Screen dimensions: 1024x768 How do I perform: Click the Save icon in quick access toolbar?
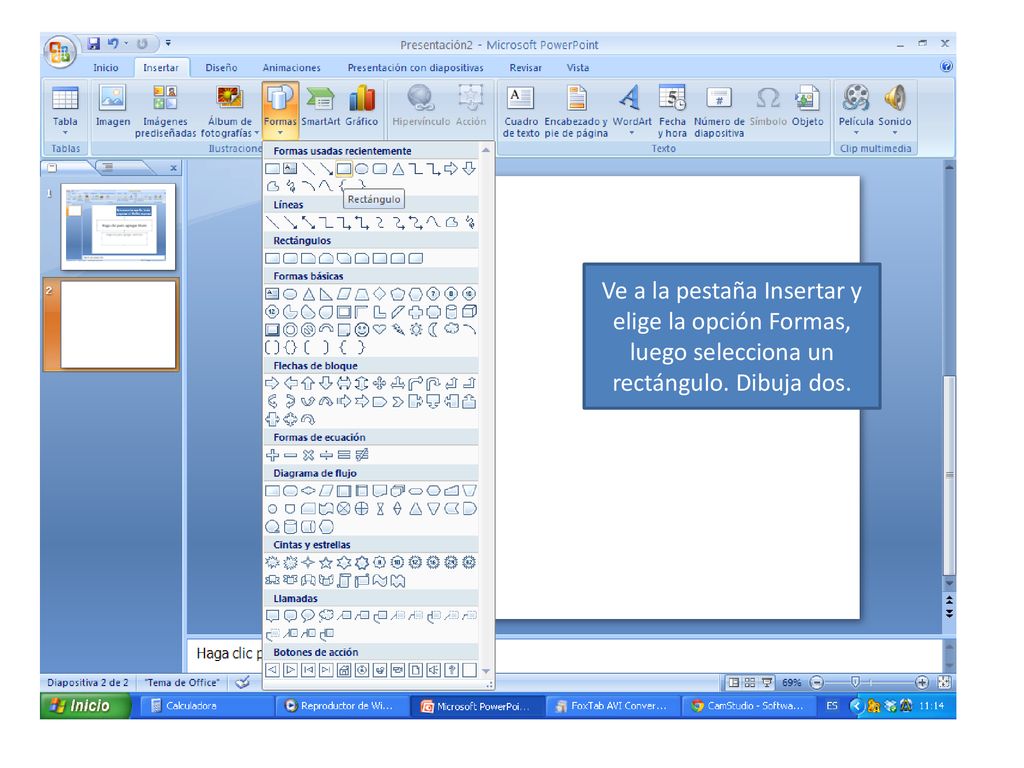(x=94, y=44)
